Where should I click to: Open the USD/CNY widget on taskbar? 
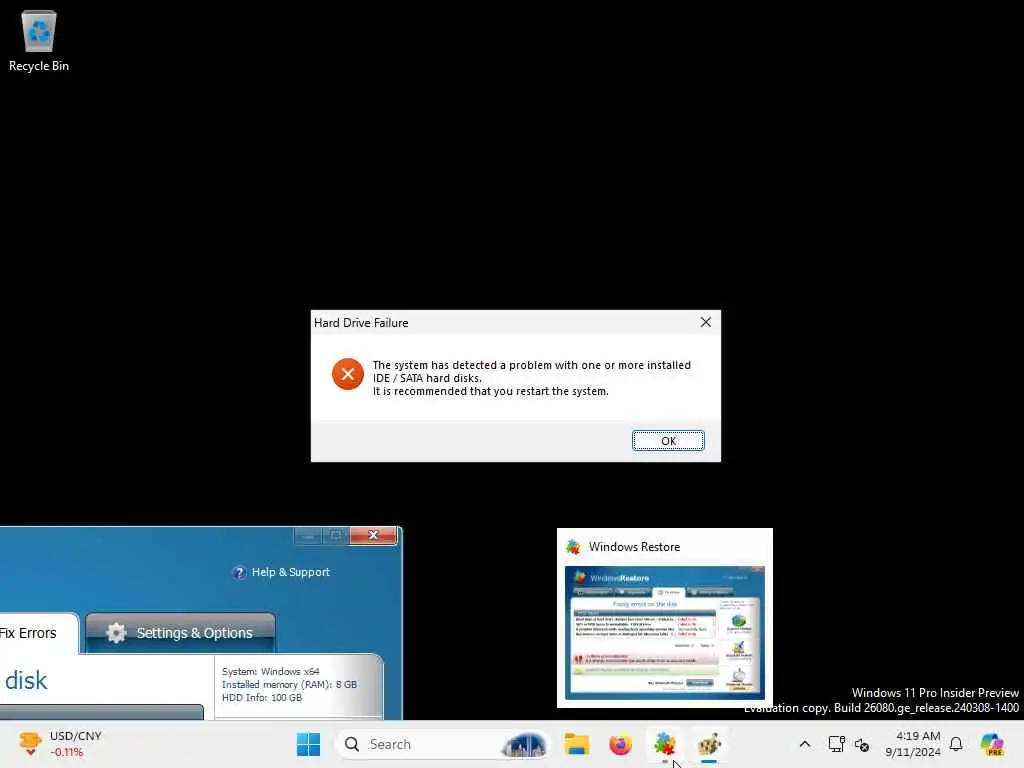(x=60, y=744)
